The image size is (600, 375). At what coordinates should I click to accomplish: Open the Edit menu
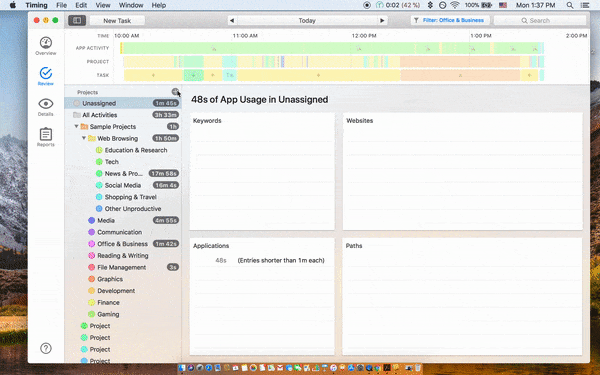pyautogui.click(x=81, y=5)
